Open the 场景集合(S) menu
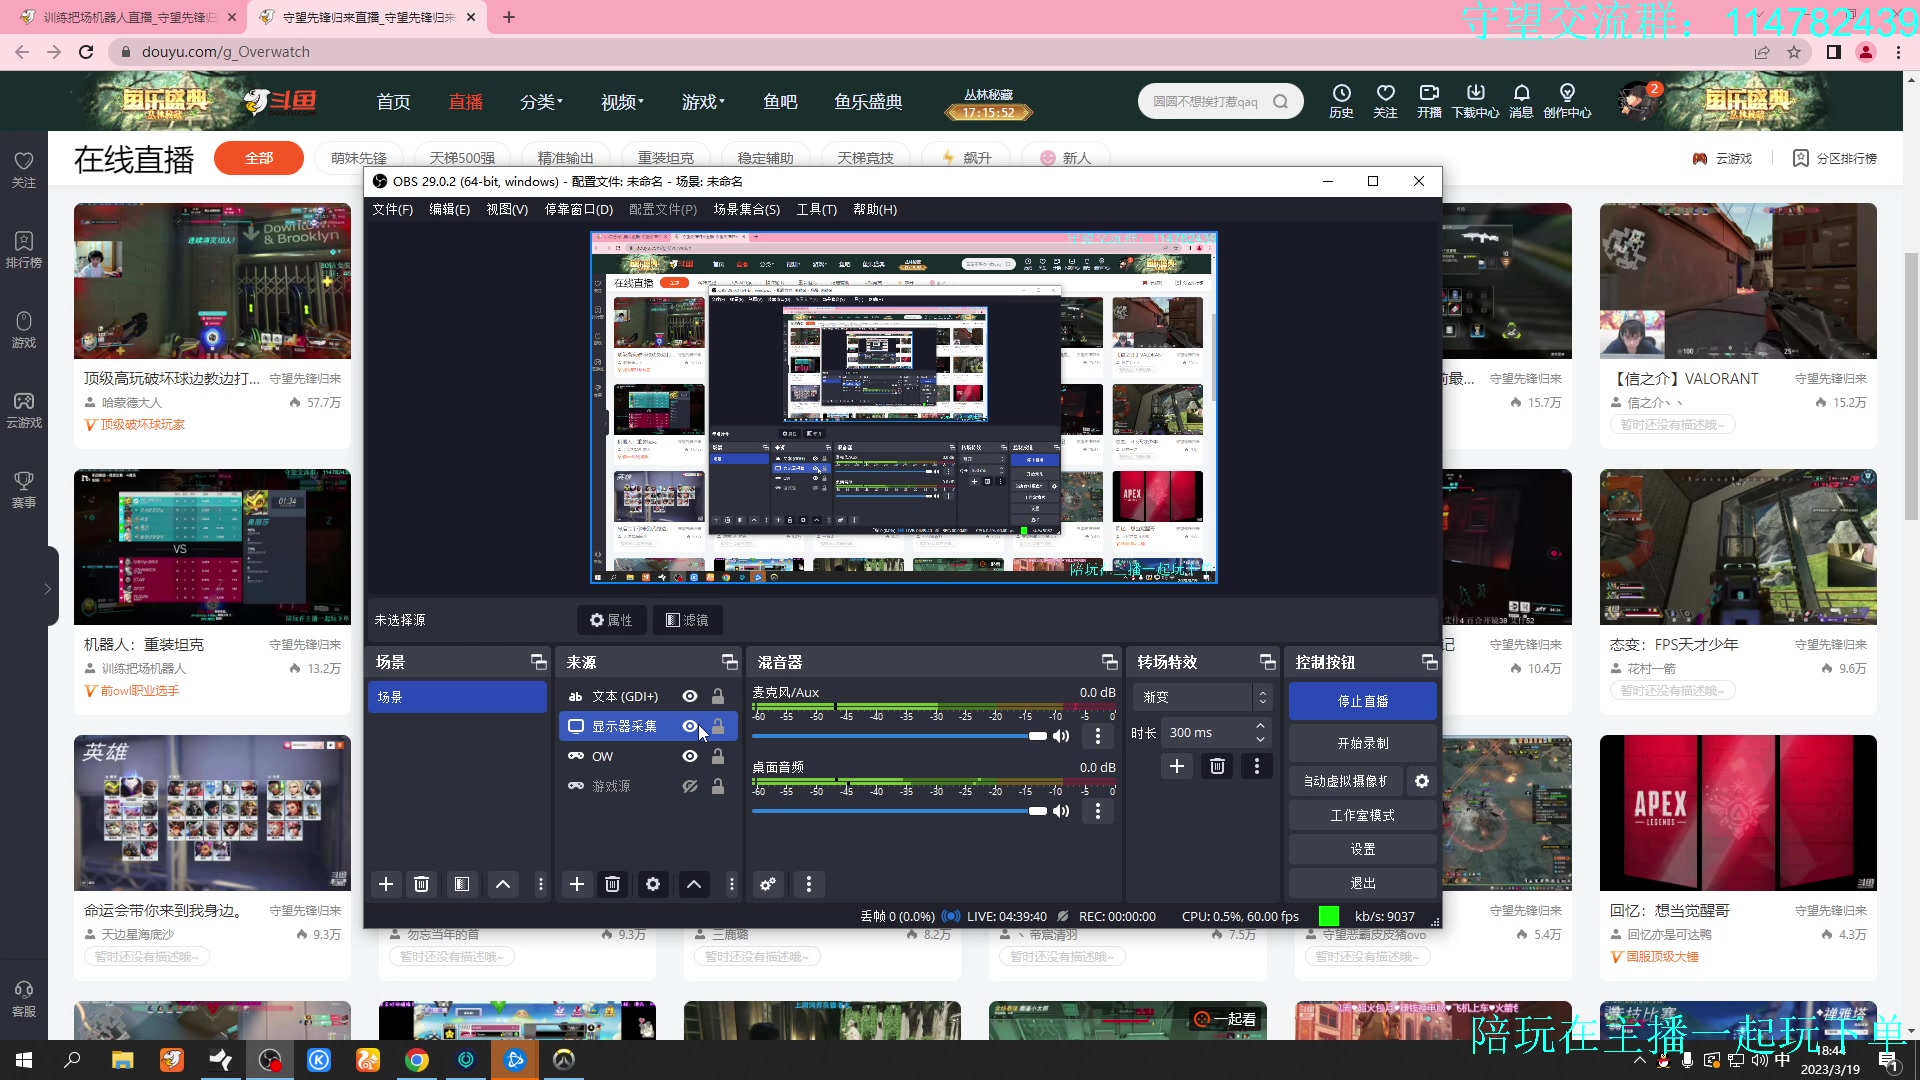 (746, 209)
